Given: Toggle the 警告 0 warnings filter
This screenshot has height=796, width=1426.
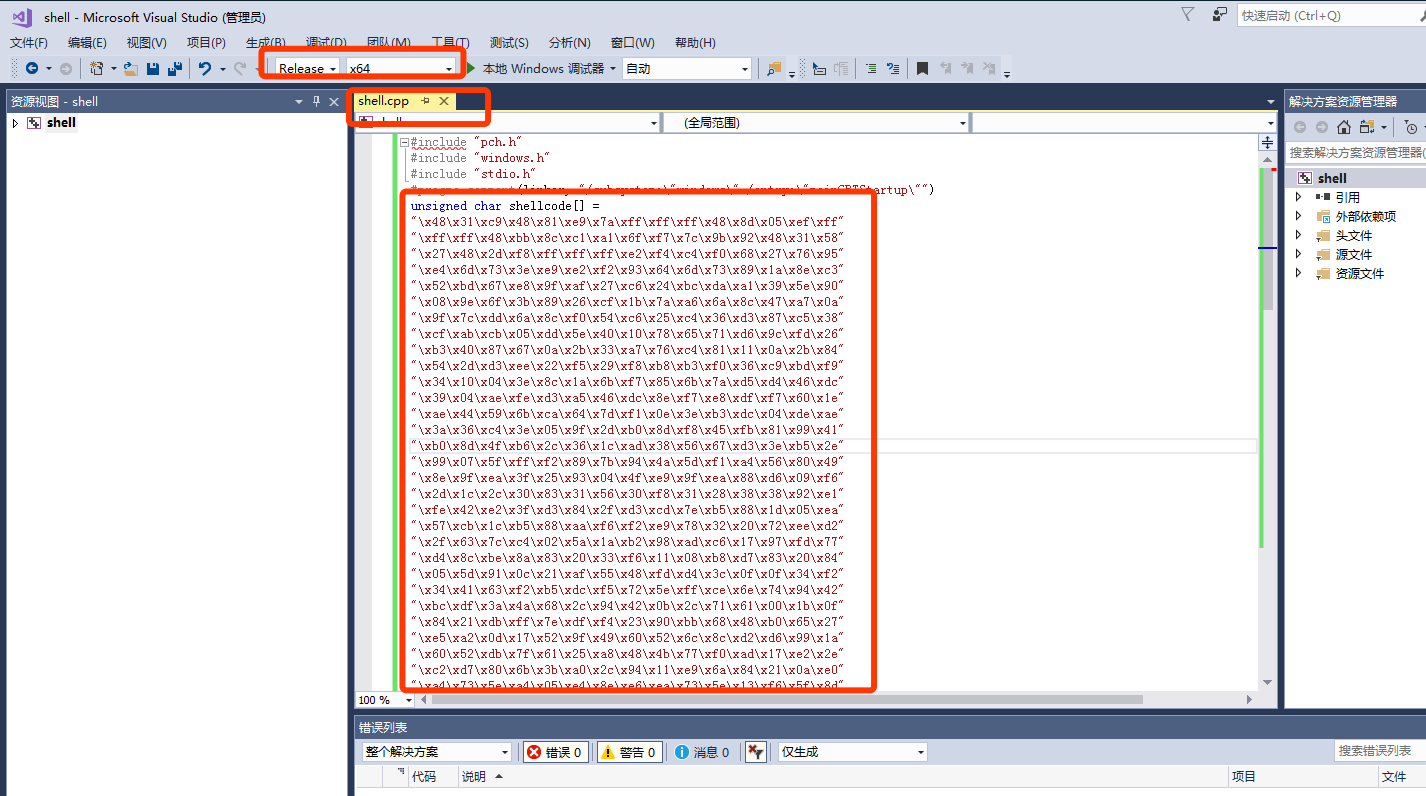Looking at the screenshot, I should [629, 752].
